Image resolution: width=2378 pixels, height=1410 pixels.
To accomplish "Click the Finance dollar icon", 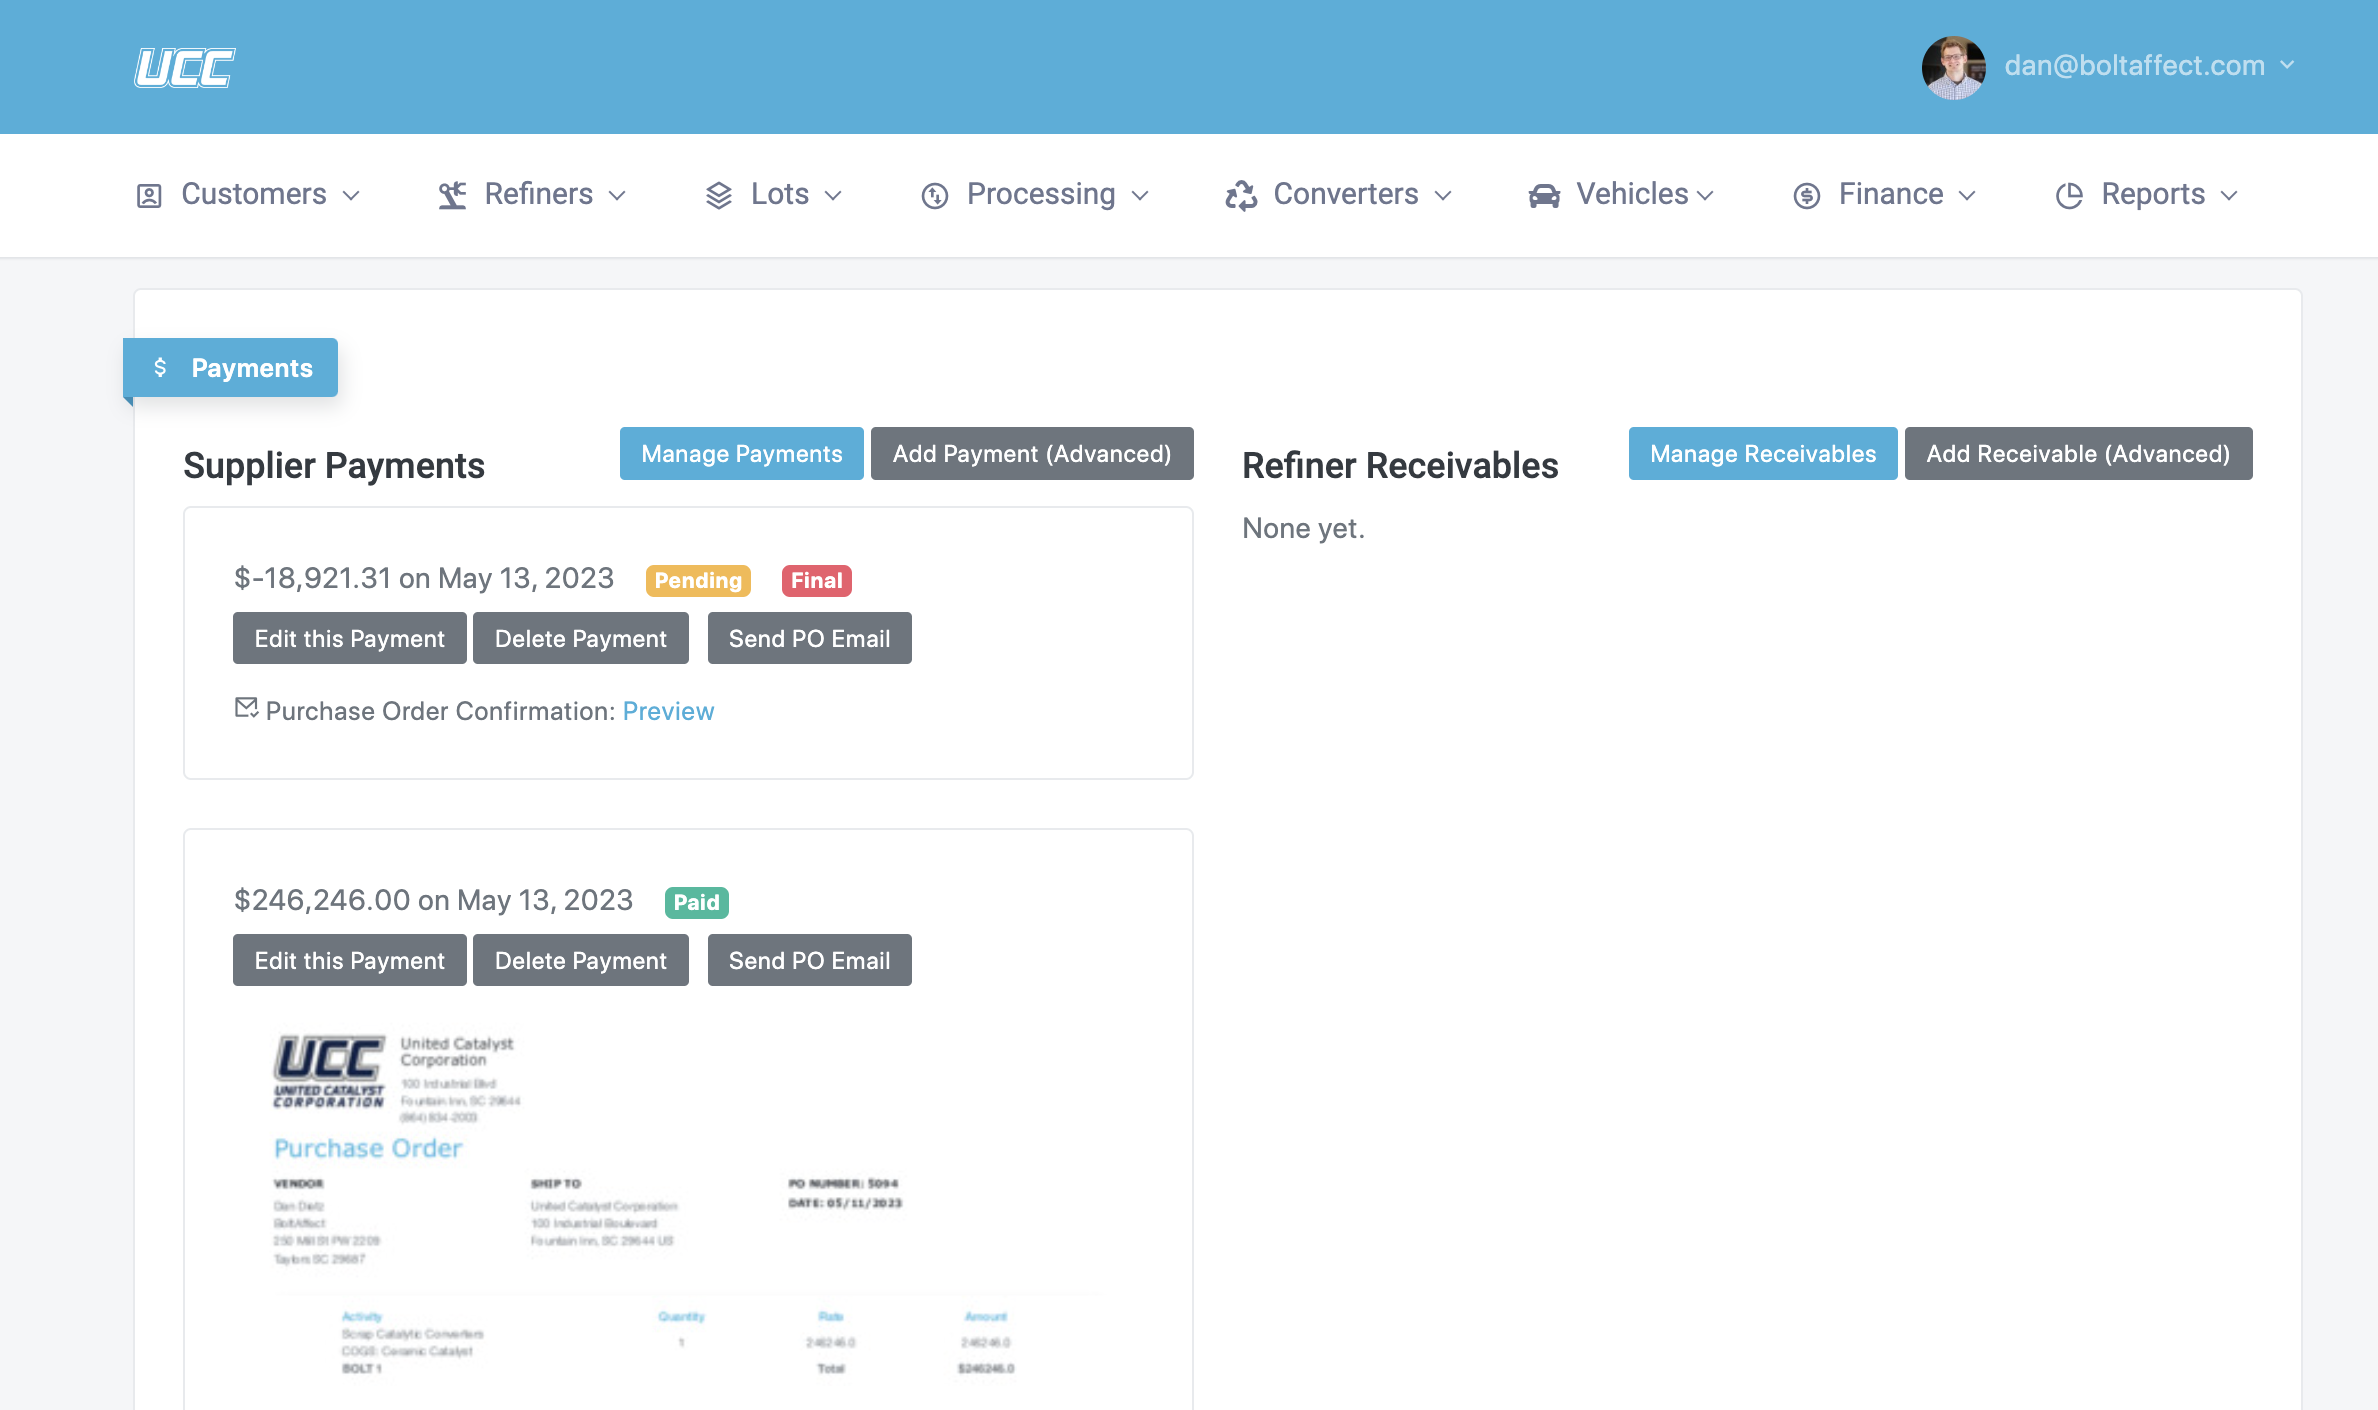I will point(1806,195).
